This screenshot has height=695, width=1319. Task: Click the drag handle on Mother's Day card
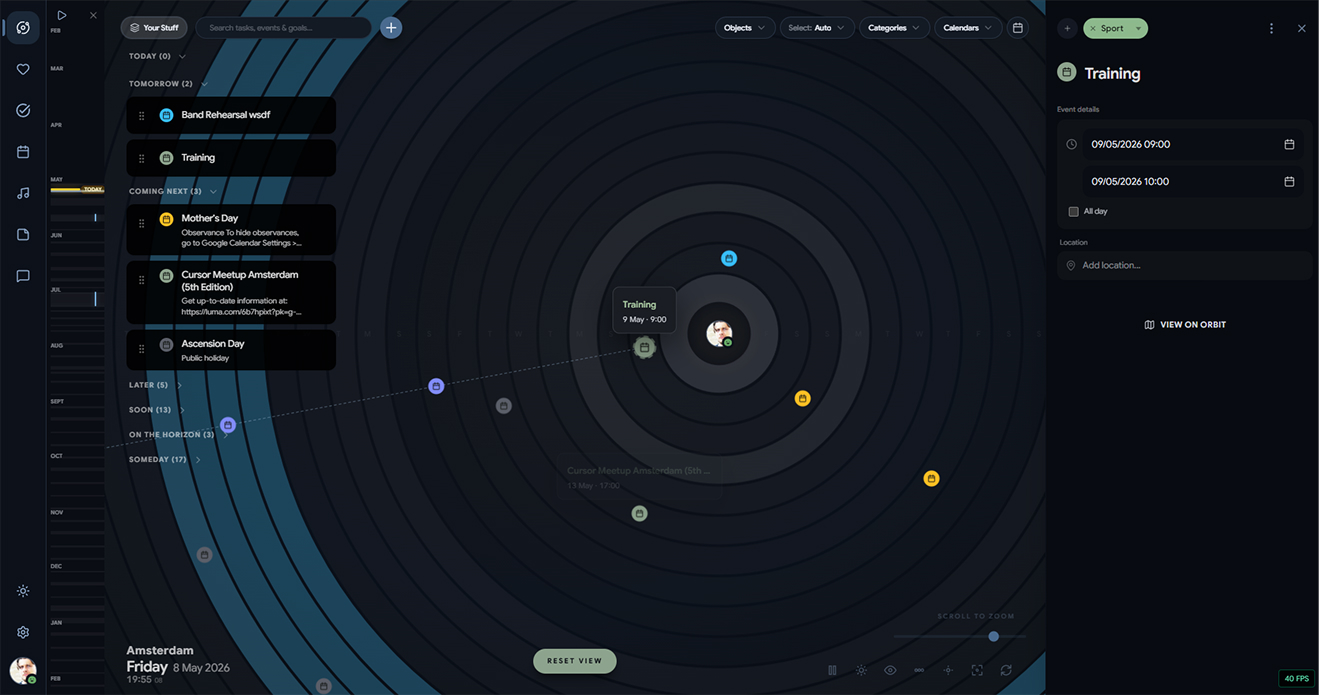(x=142, y=224)
